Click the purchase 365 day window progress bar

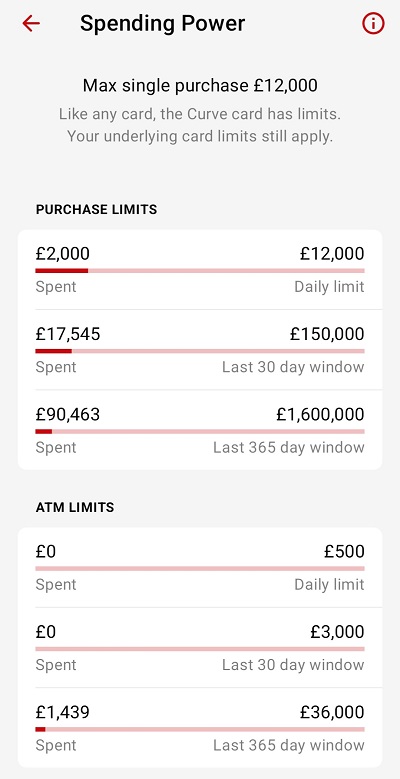click(200, 432)
